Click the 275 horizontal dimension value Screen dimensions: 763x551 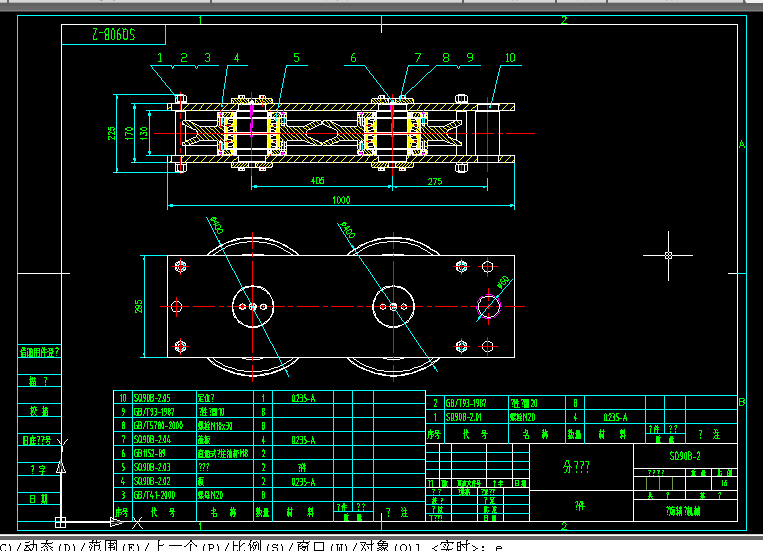(435, 182)
